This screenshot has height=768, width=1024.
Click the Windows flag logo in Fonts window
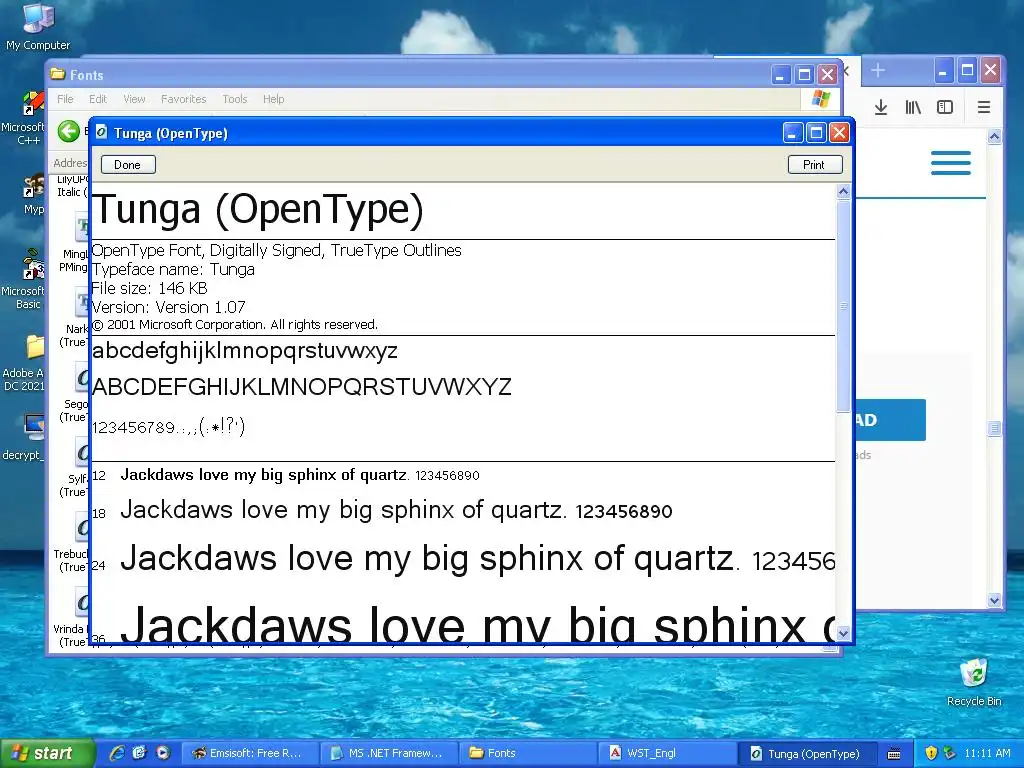point(821,99)
